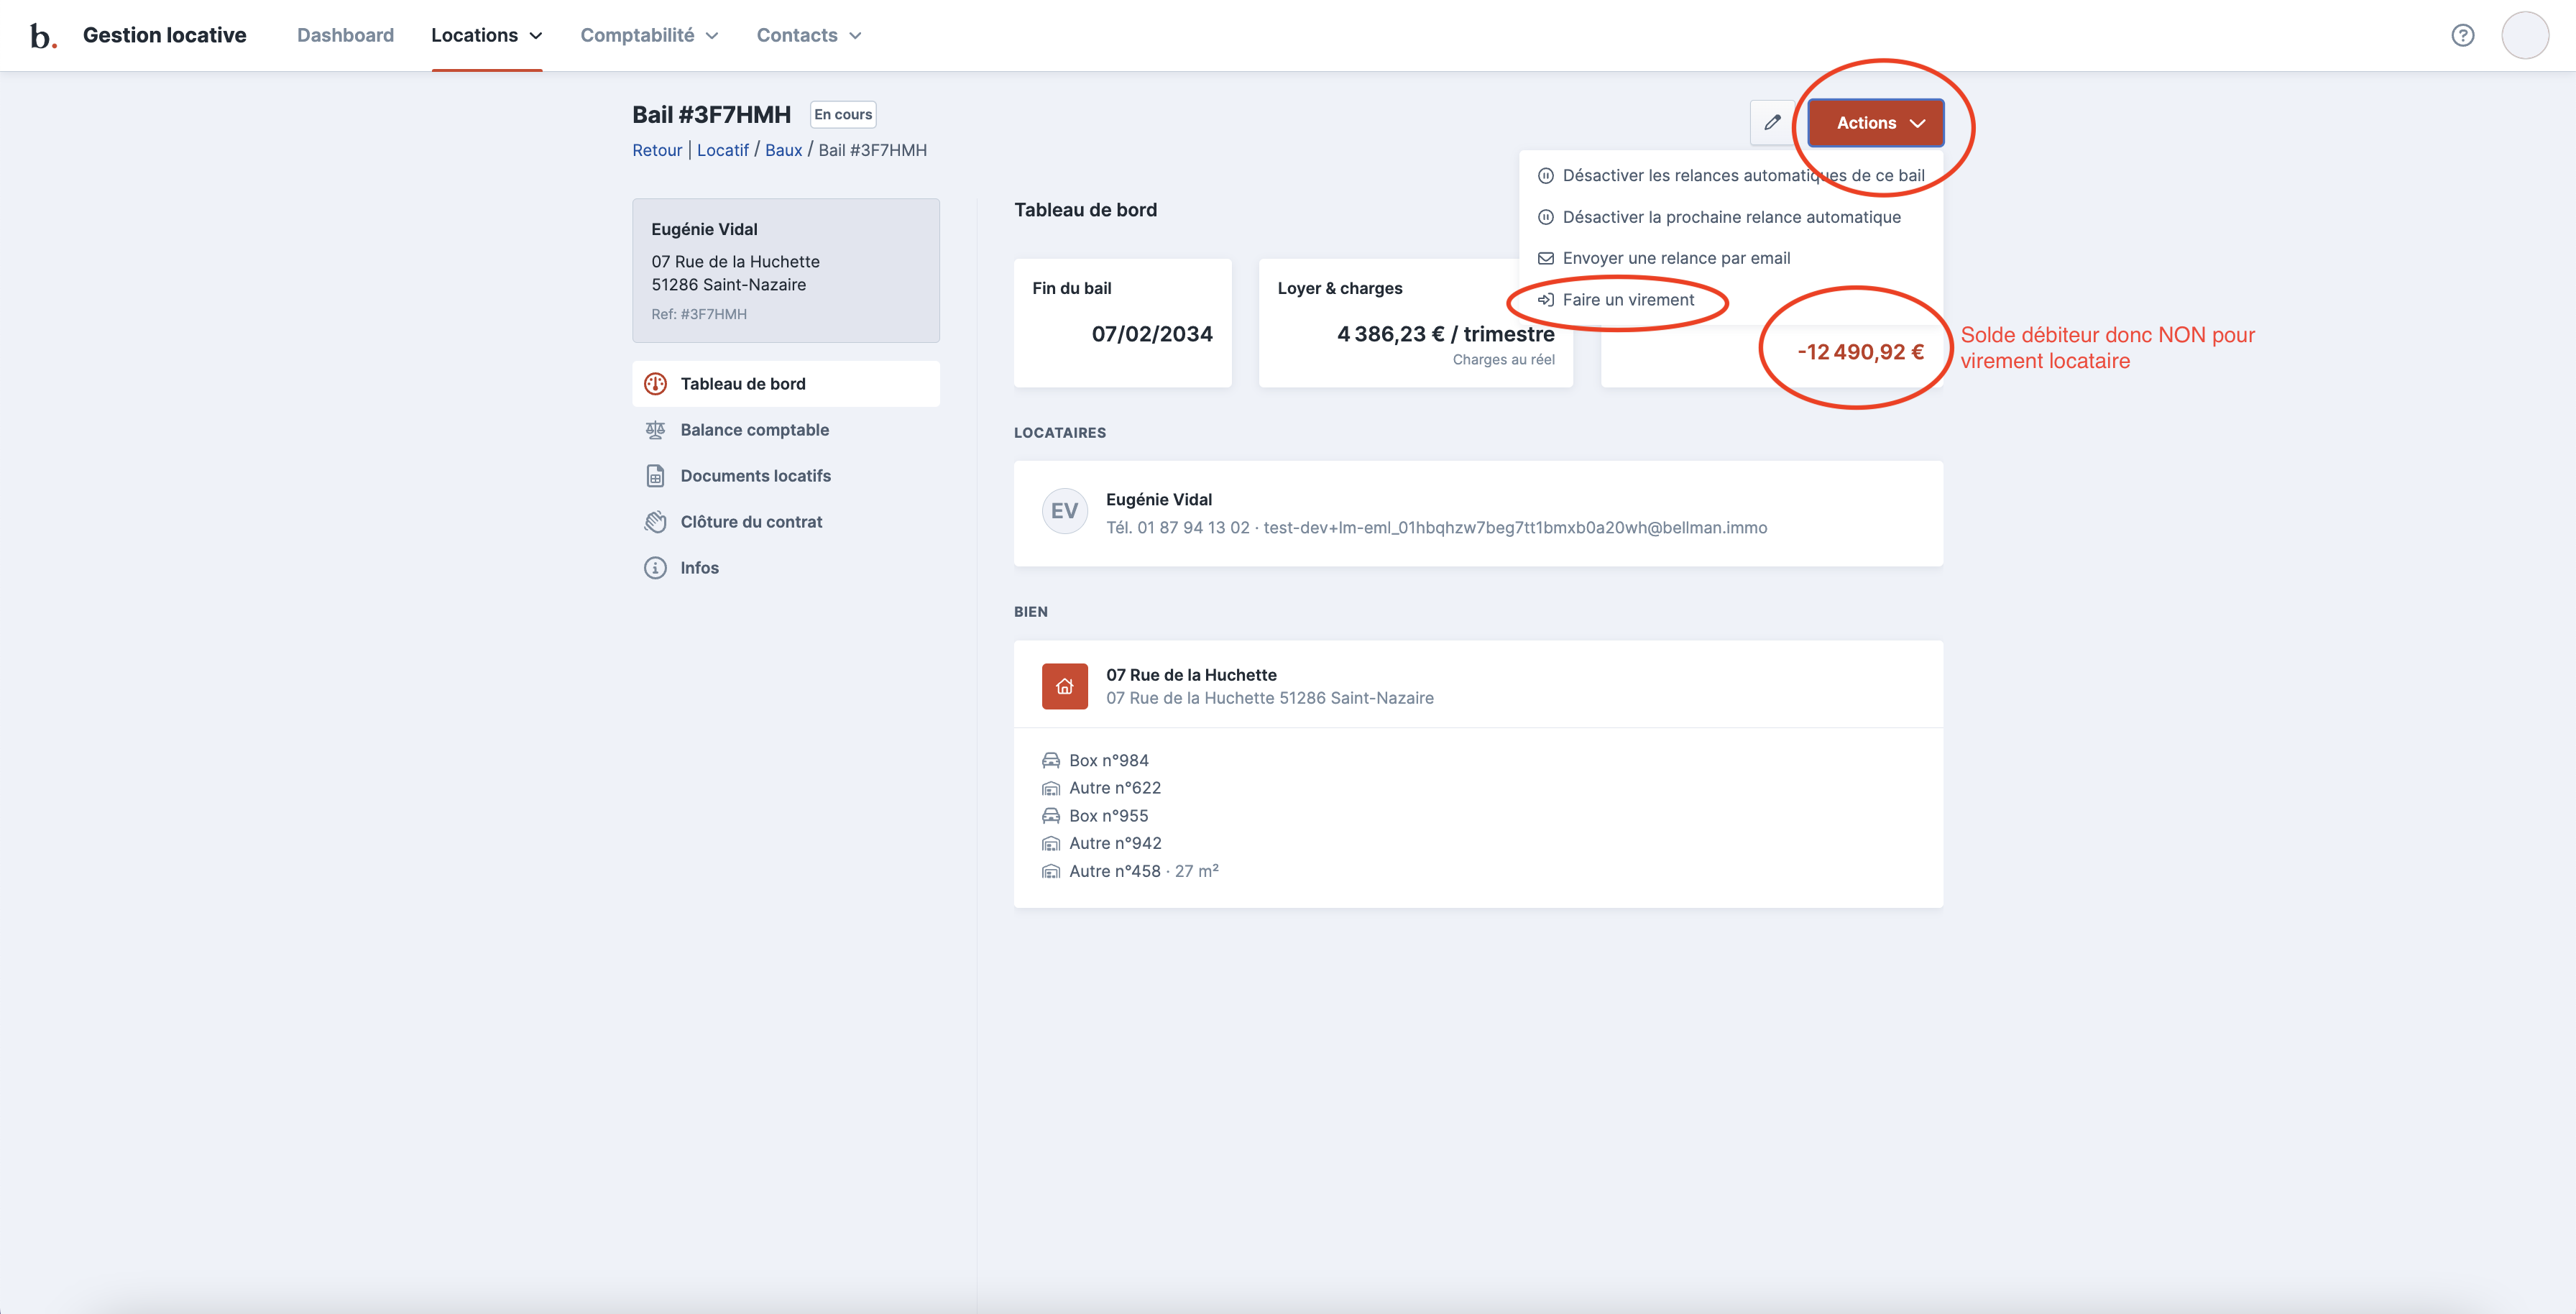
Task: Choose Faire un virement menu entry
Action: click(x=1627, y=300)
